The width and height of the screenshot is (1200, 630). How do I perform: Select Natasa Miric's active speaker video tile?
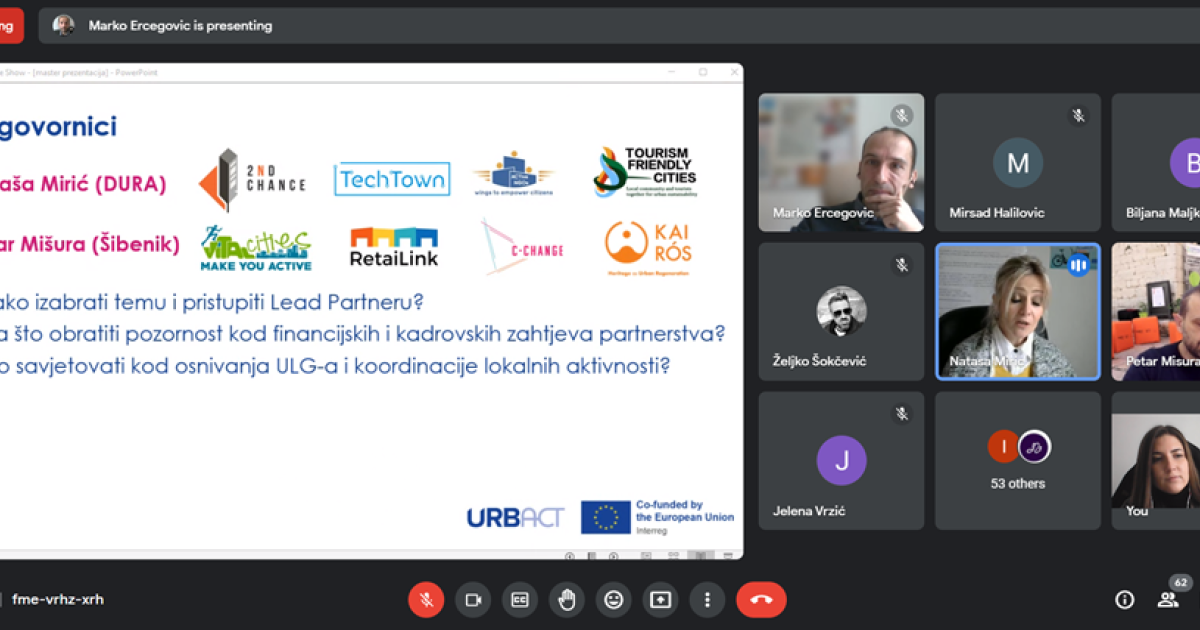[1018, 311]
